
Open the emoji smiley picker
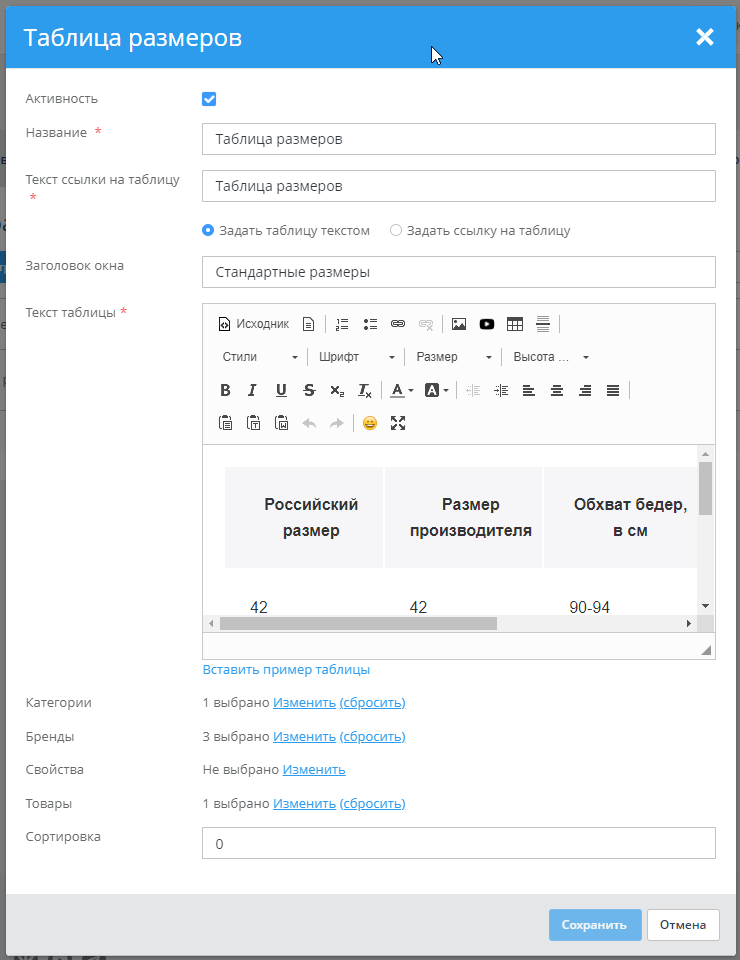[x=370, y=423]
